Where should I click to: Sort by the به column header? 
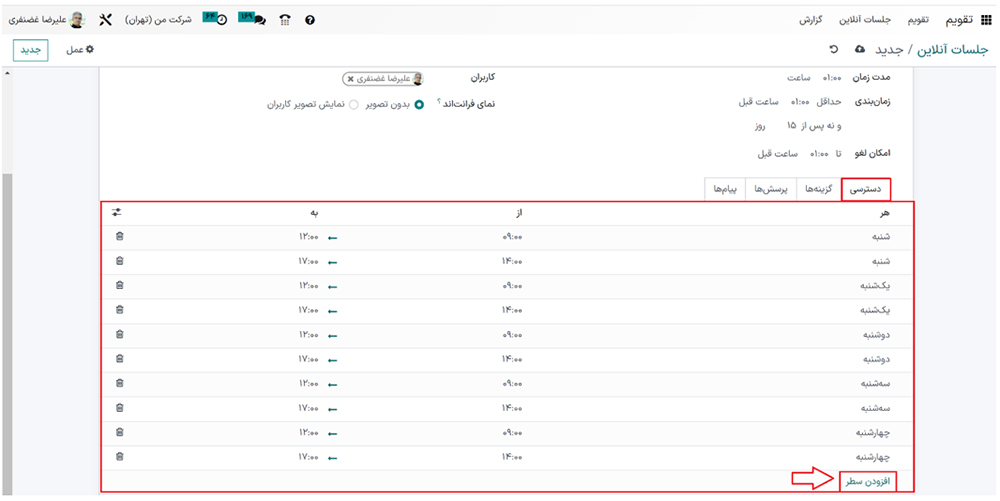[314, 213]
